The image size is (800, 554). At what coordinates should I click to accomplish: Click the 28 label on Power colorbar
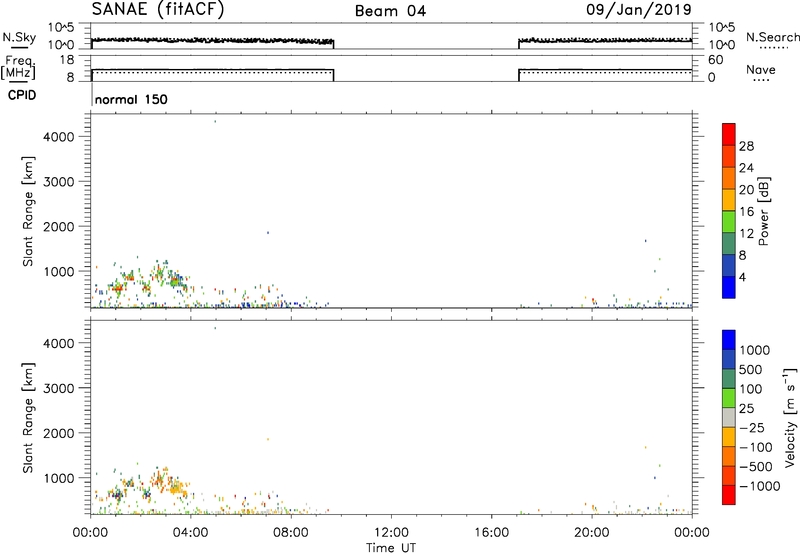pyautogui.click(x=746, y=146)
